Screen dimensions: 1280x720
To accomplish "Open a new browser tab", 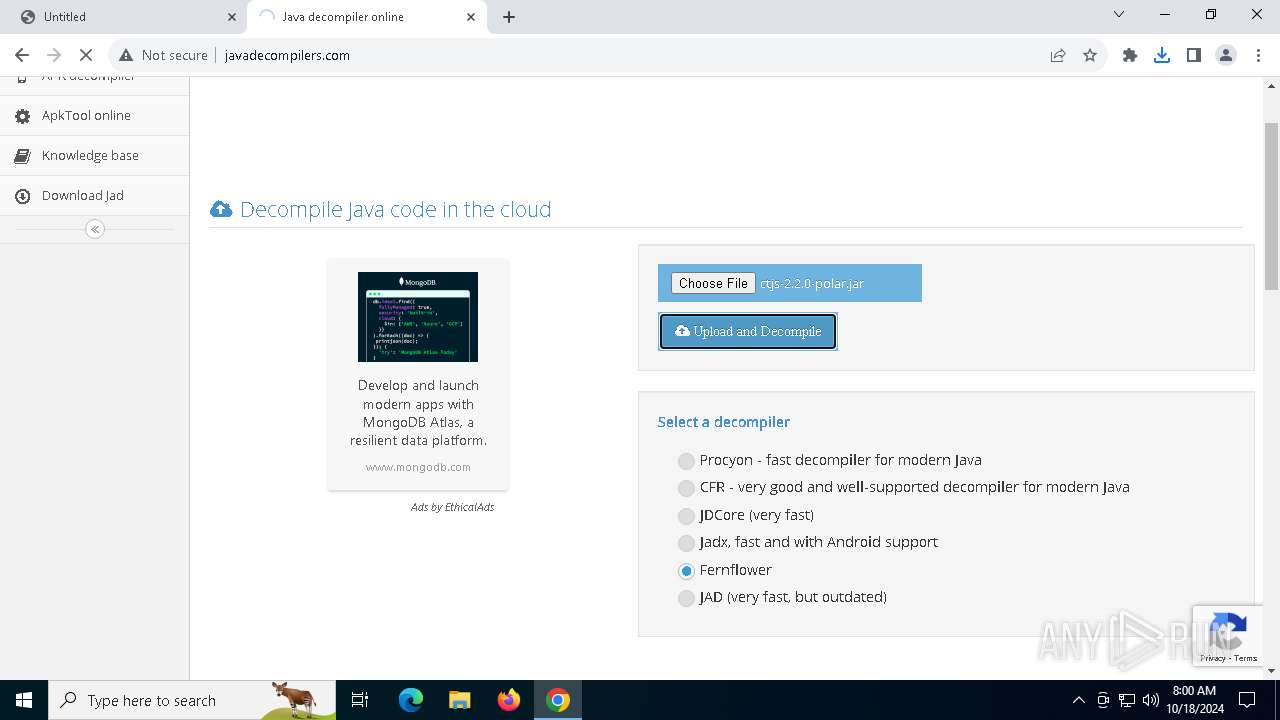I will pos(508,17).
